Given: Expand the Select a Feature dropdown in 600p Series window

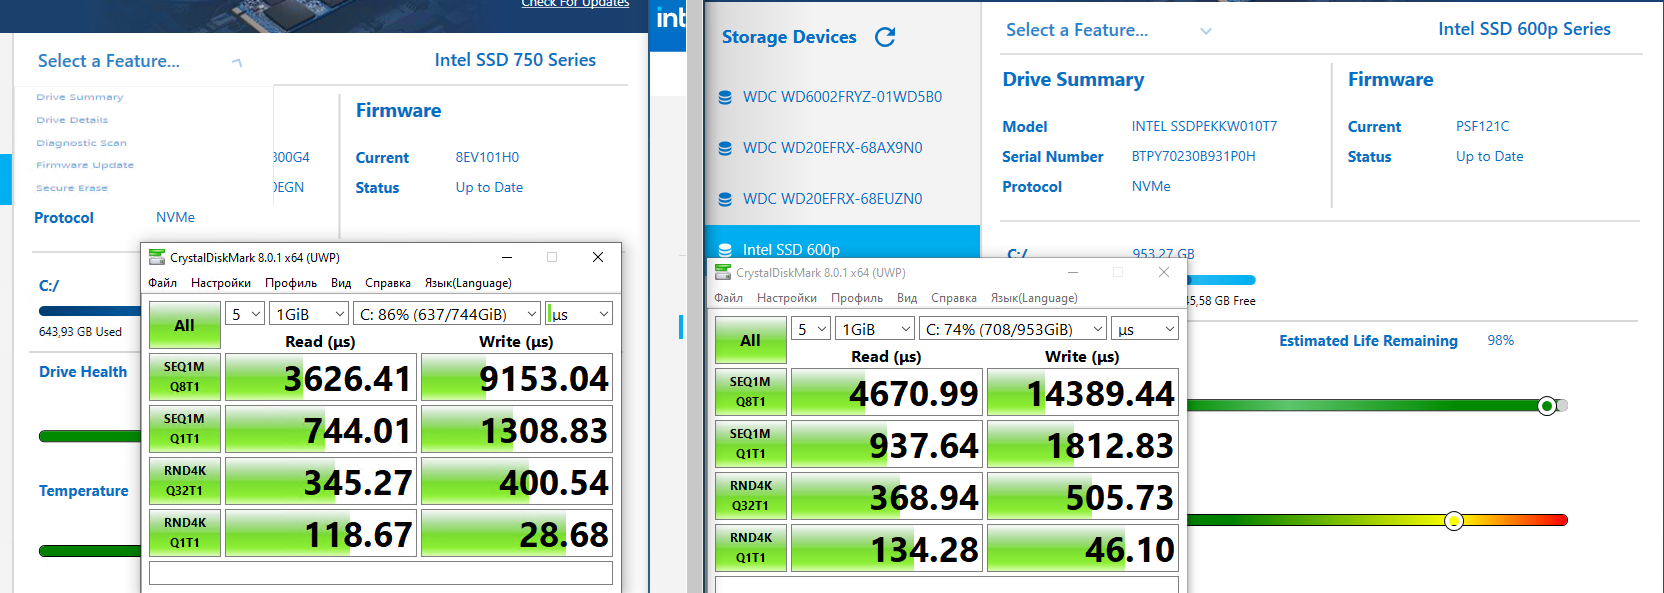Looking at the screenshot, I should (1206, 31).
